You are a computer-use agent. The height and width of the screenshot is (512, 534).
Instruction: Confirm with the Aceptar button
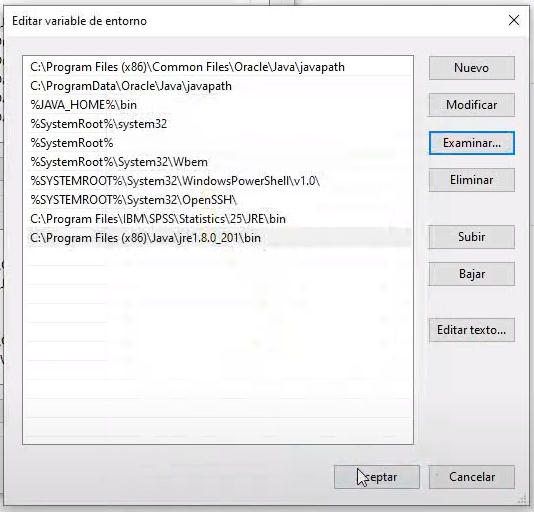pyautogui.click(x=377, y=477)
